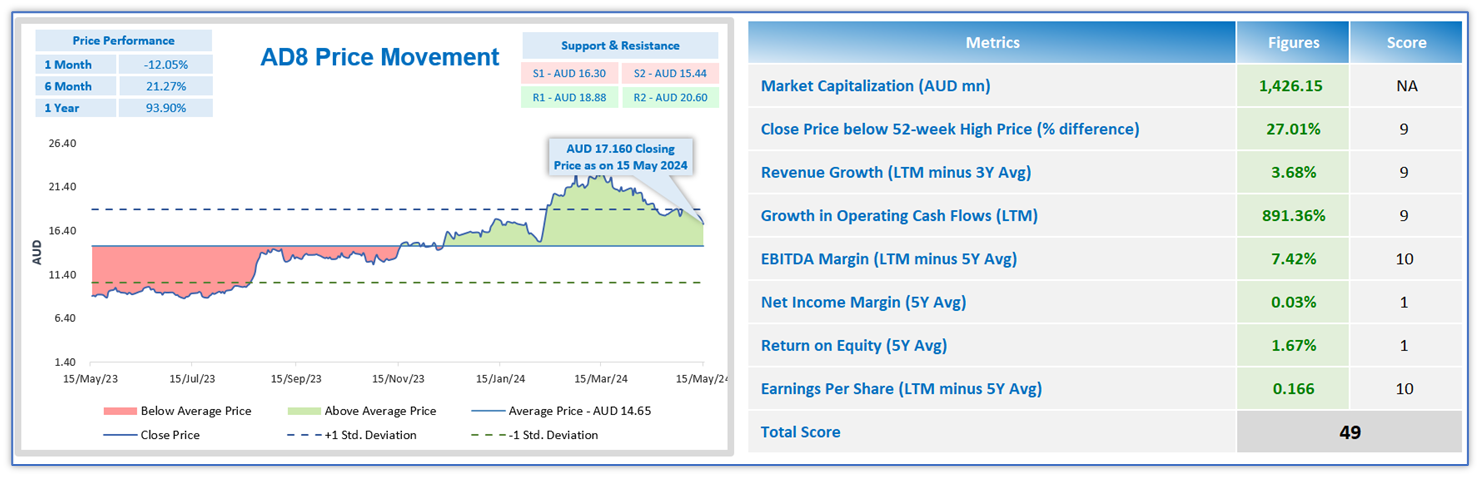Select the Market Capitalization figure 1,426.15

tap(1292, 86)
